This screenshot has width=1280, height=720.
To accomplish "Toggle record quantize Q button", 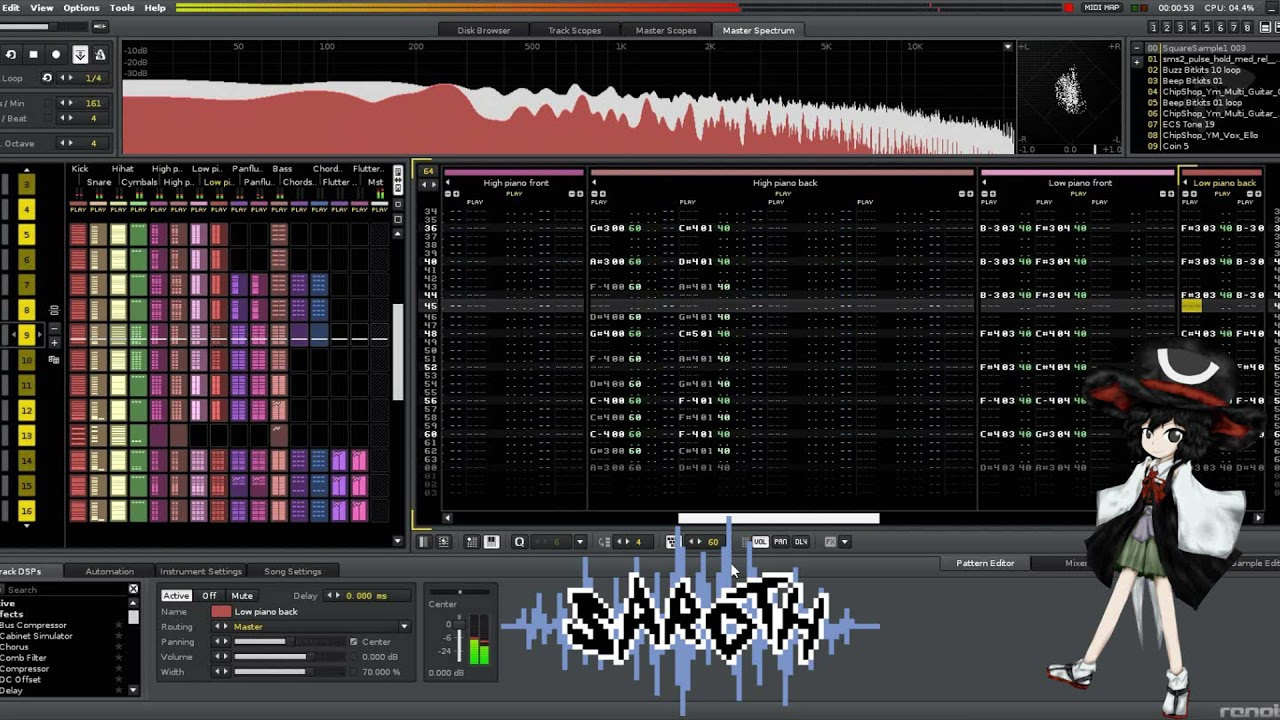I will [x=519, y=542].
